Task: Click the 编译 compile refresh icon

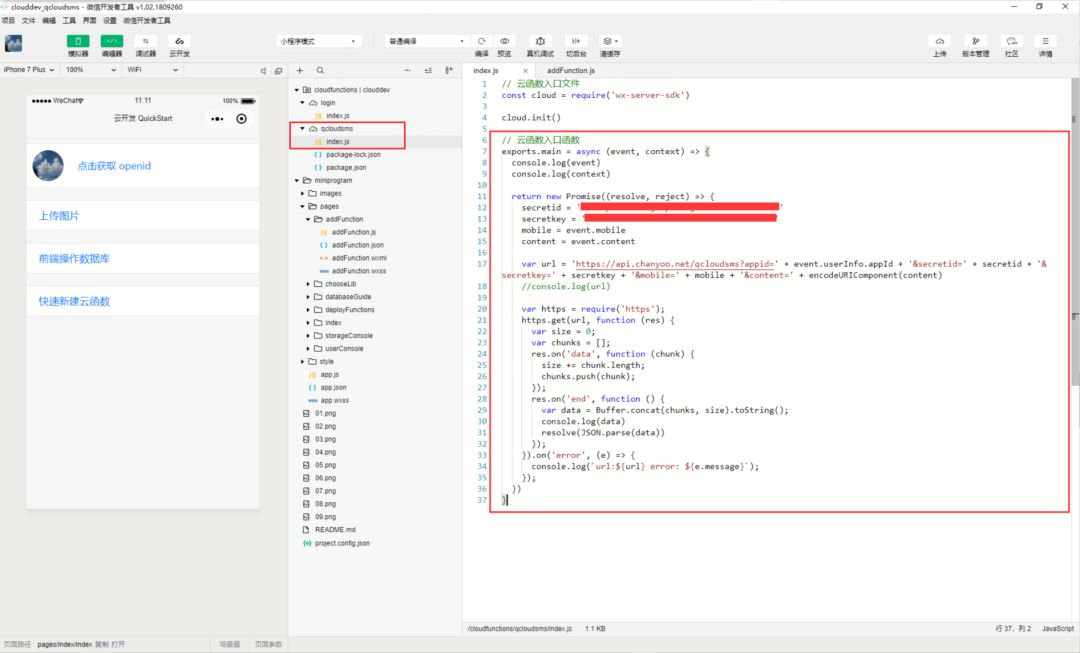Action: click(481, 41)
